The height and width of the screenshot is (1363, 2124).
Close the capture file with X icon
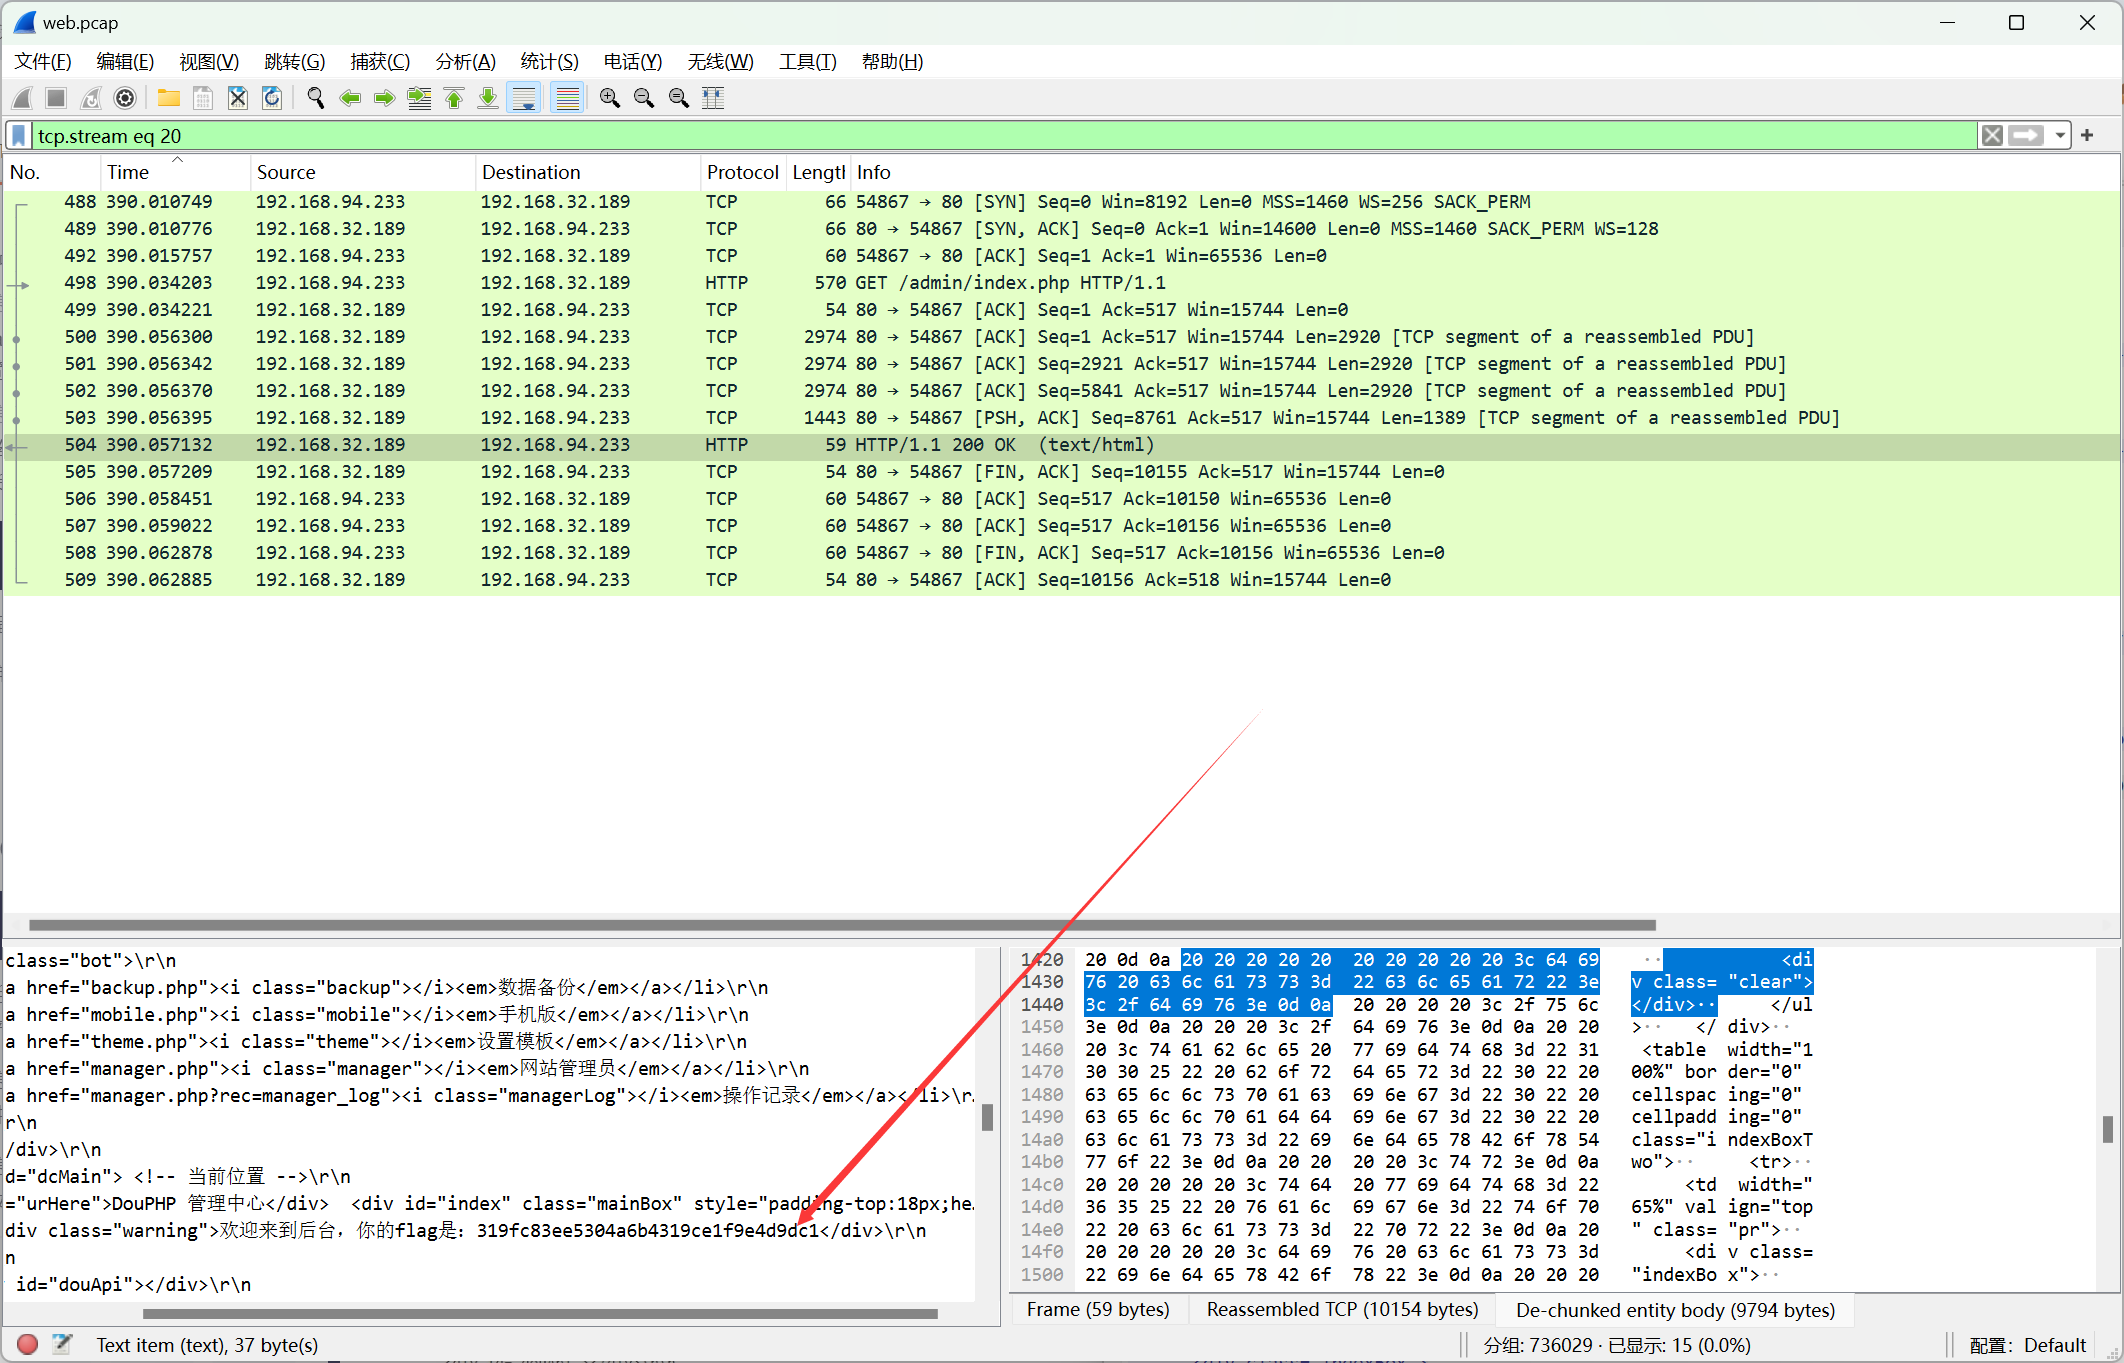237,98
